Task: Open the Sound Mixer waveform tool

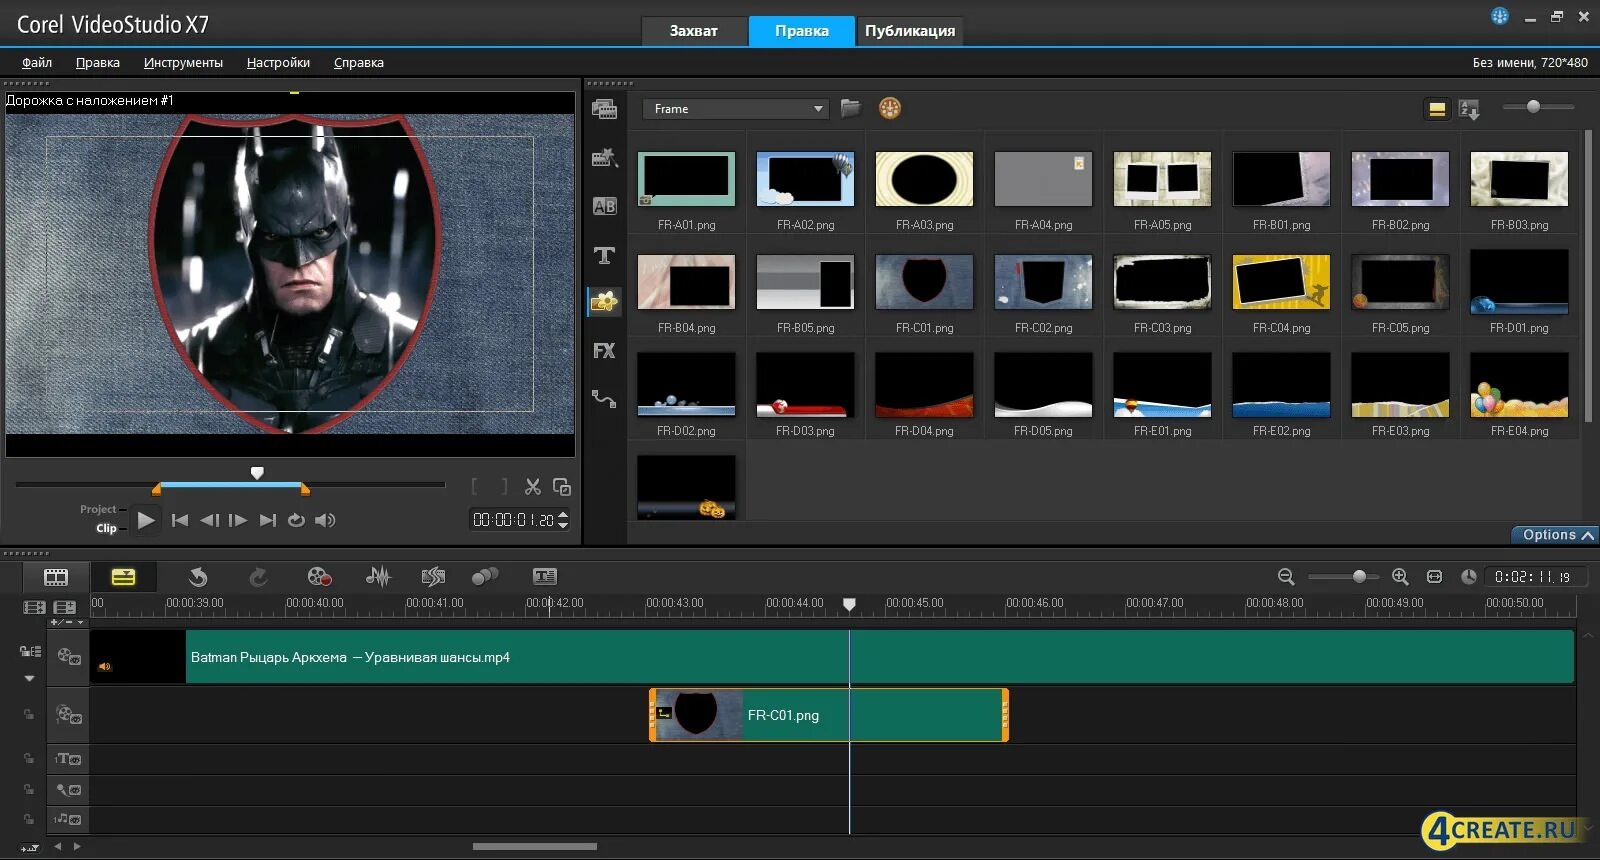Action: pyautogui.click(x=378, y=577)
